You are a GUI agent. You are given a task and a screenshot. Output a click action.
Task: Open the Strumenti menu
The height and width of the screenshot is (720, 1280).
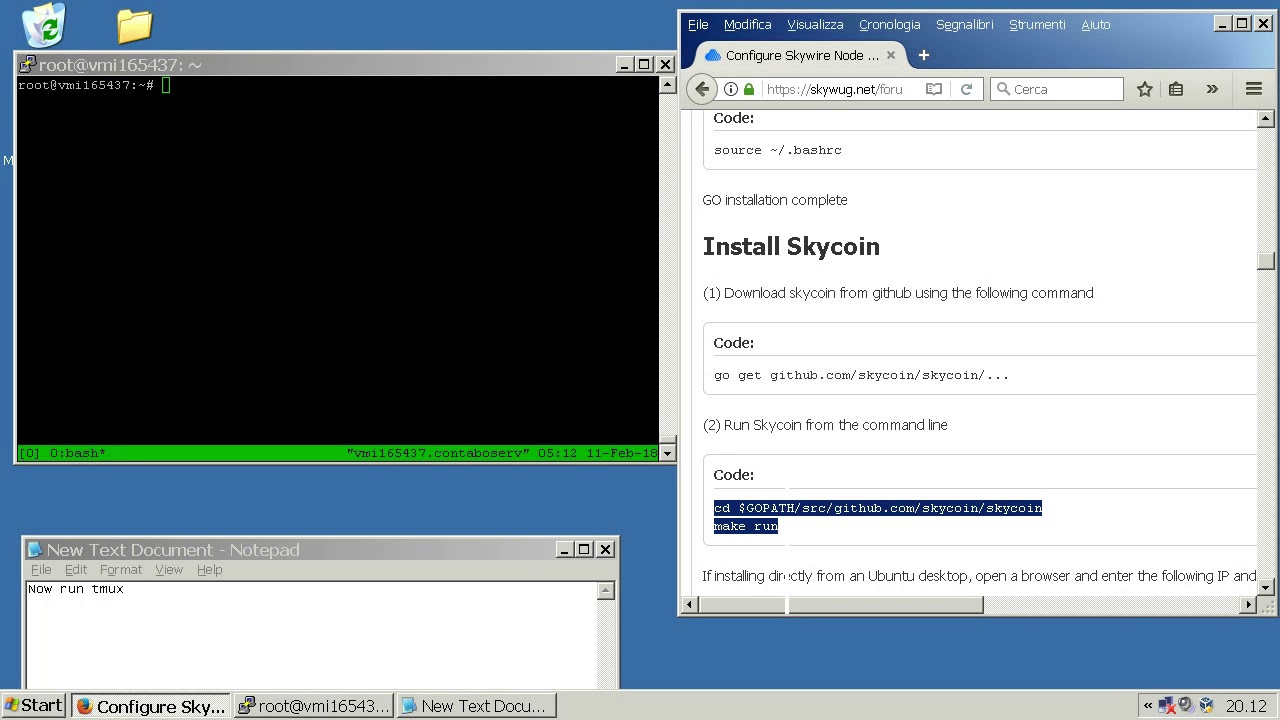(1037, 25)
